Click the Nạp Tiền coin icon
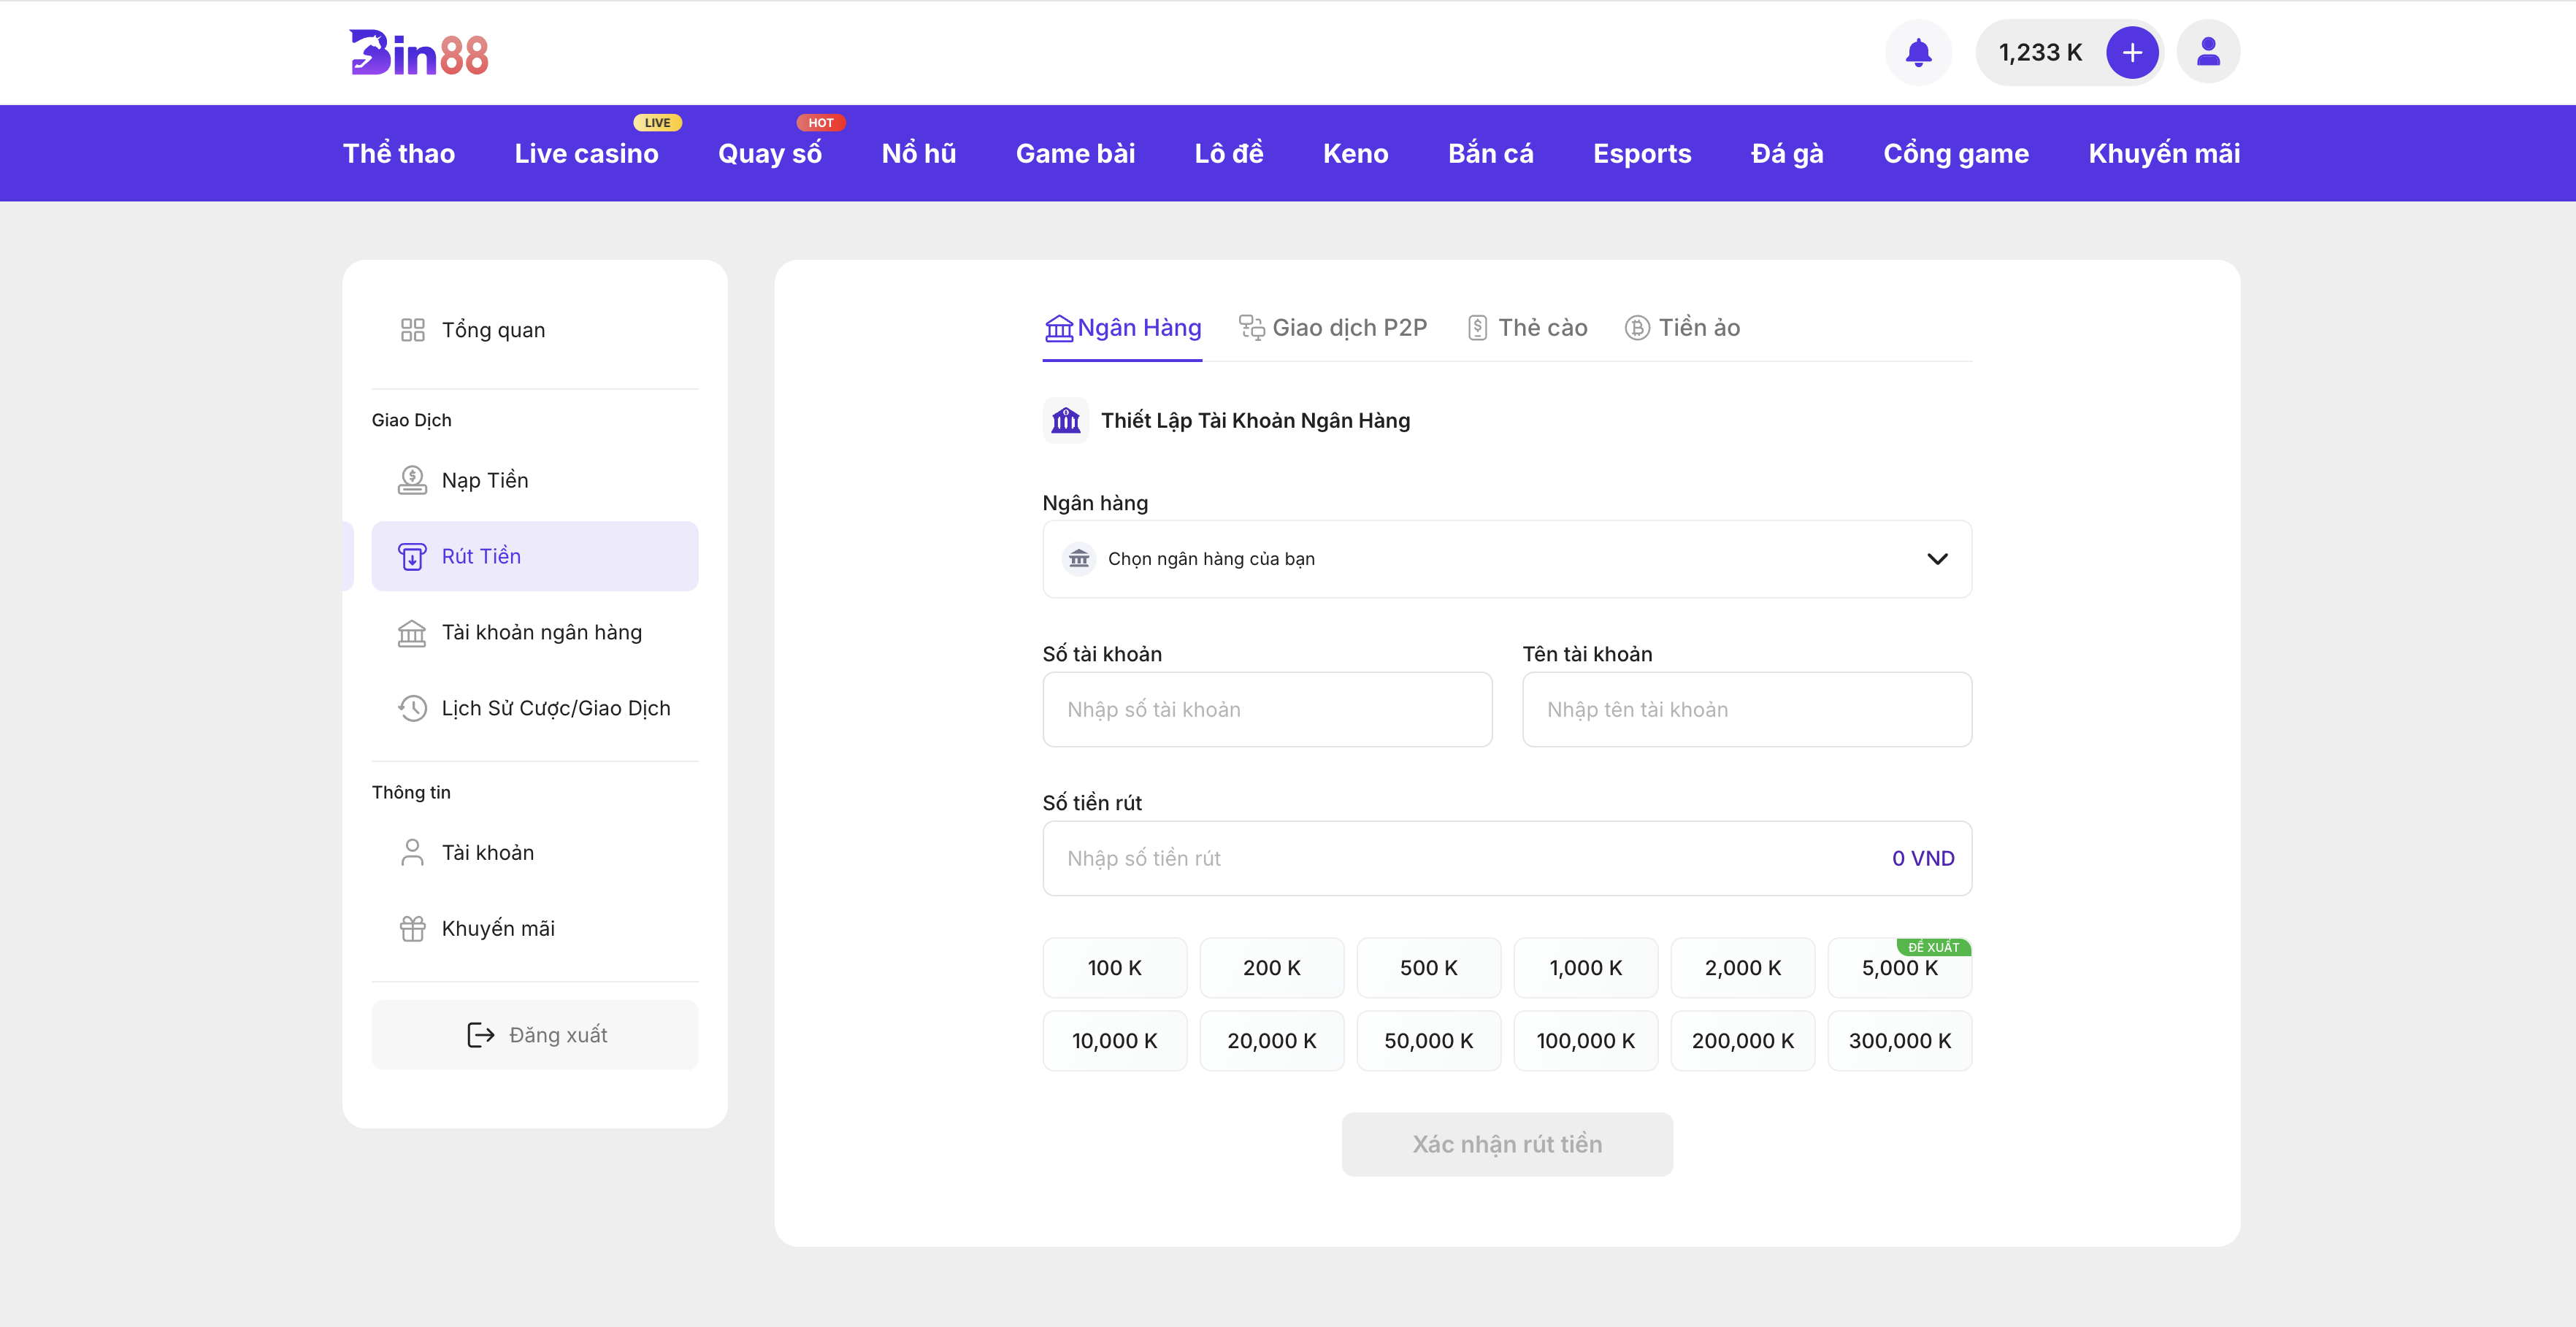Image resolution: width=2576 pixels, height=1327 pixels. tap(412, 480)
